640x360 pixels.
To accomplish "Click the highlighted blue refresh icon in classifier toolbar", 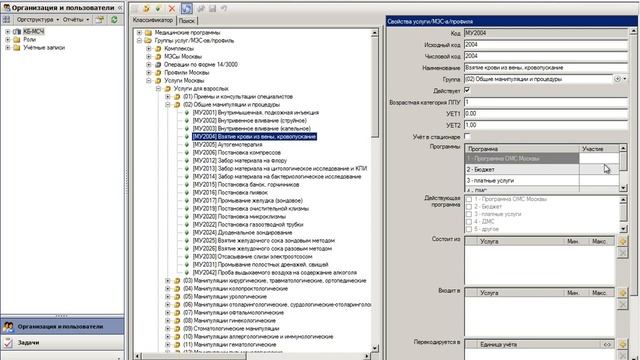I will pos(187,8).
